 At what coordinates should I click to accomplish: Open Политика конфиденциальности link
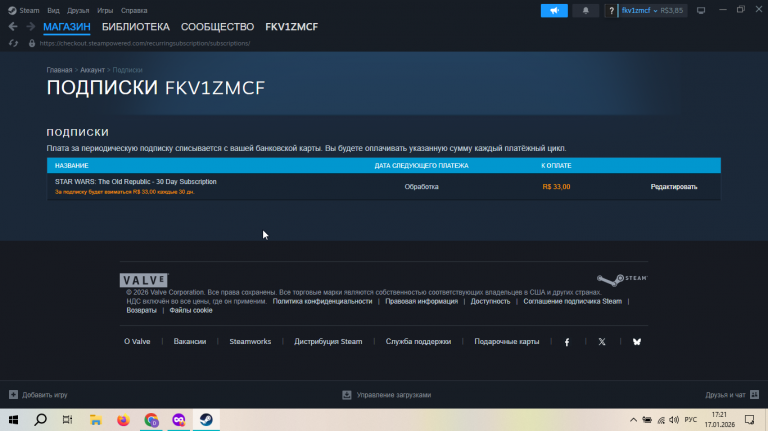[x=322, y=301]
